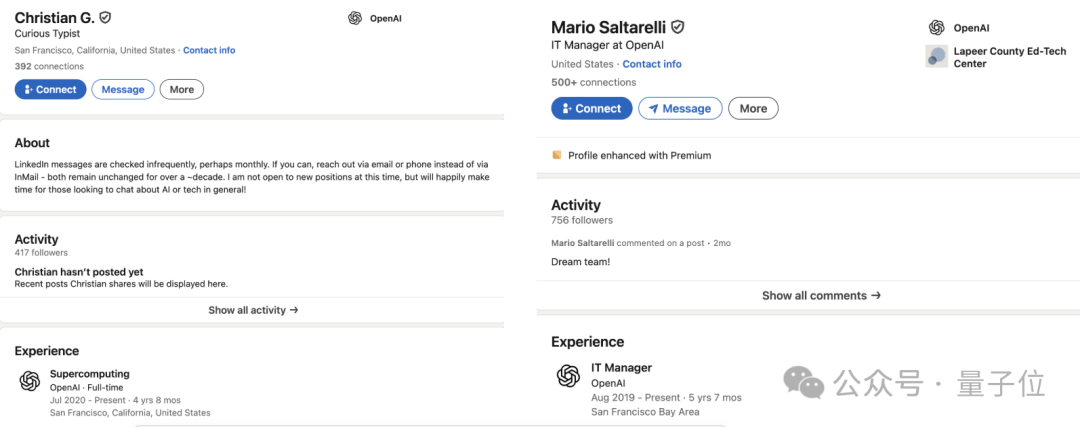Click OpenAI logo beside Supercomputing experience
This screenshot has width=1080, height=427.
click(30, 380)
